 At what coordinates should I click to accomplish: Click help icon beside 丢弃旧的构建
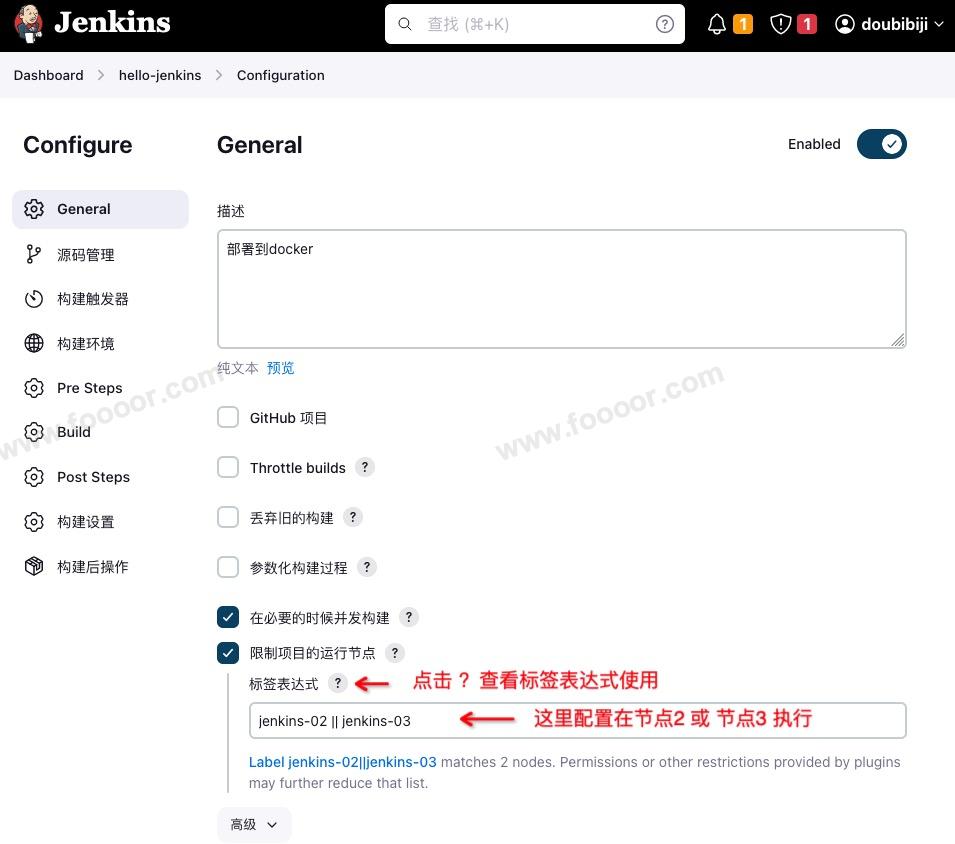352,517
